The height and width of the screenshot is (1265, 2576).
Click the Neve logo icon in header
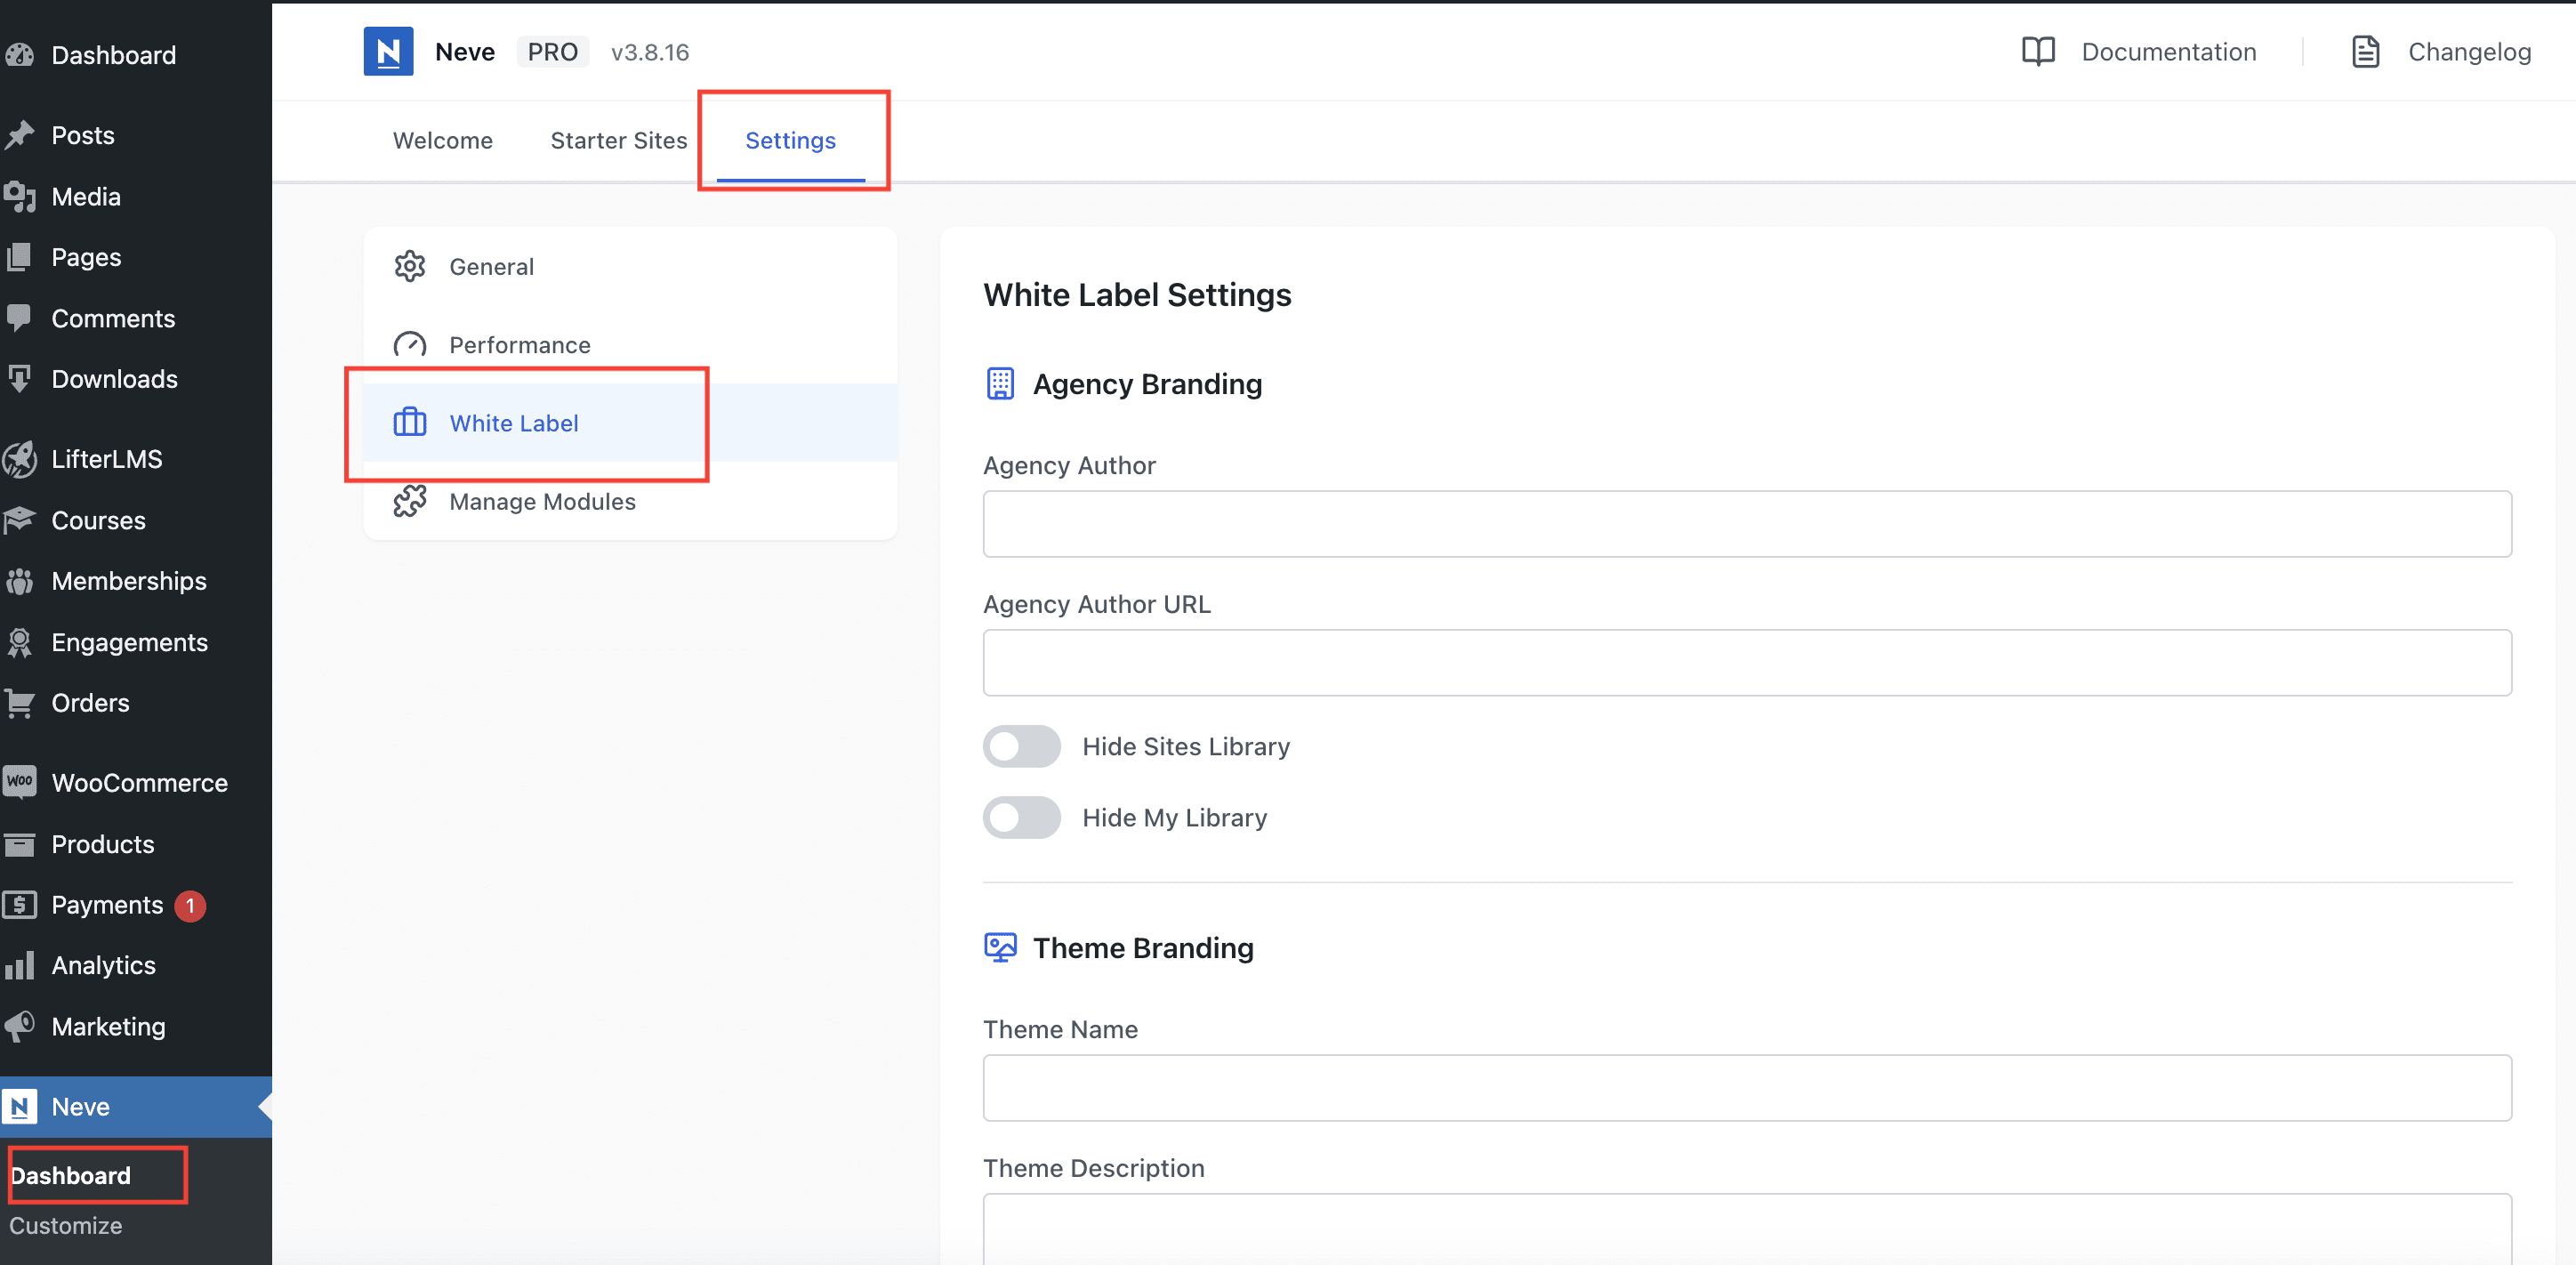(x=388, y=51)
